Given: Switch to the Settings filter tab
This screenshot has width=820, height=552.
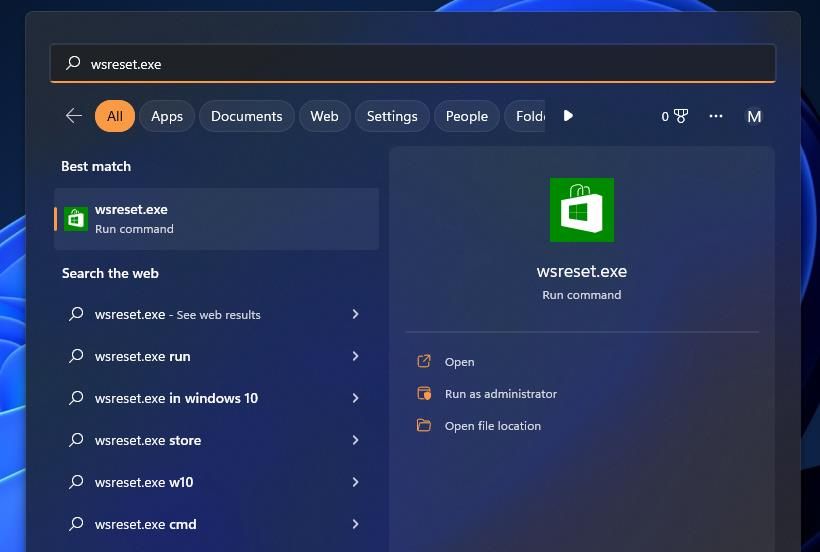Looking at the screenshot, I should (x=392, y=116).
